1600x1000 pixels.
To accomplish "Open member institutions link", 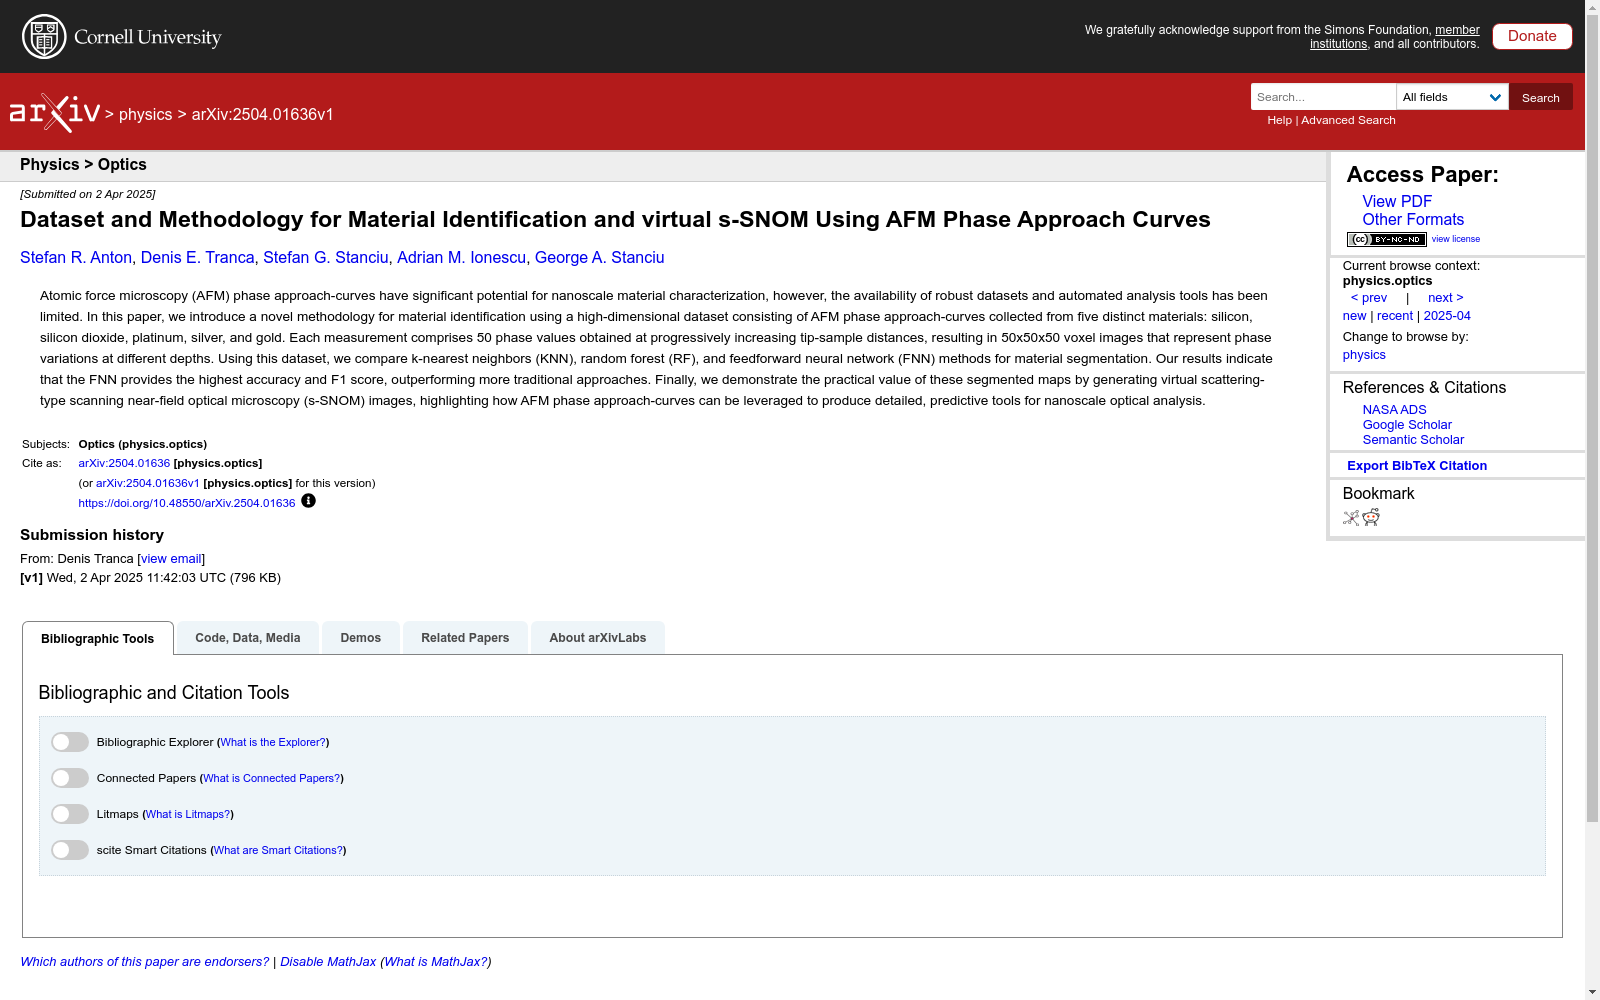I will point(1395,37).
